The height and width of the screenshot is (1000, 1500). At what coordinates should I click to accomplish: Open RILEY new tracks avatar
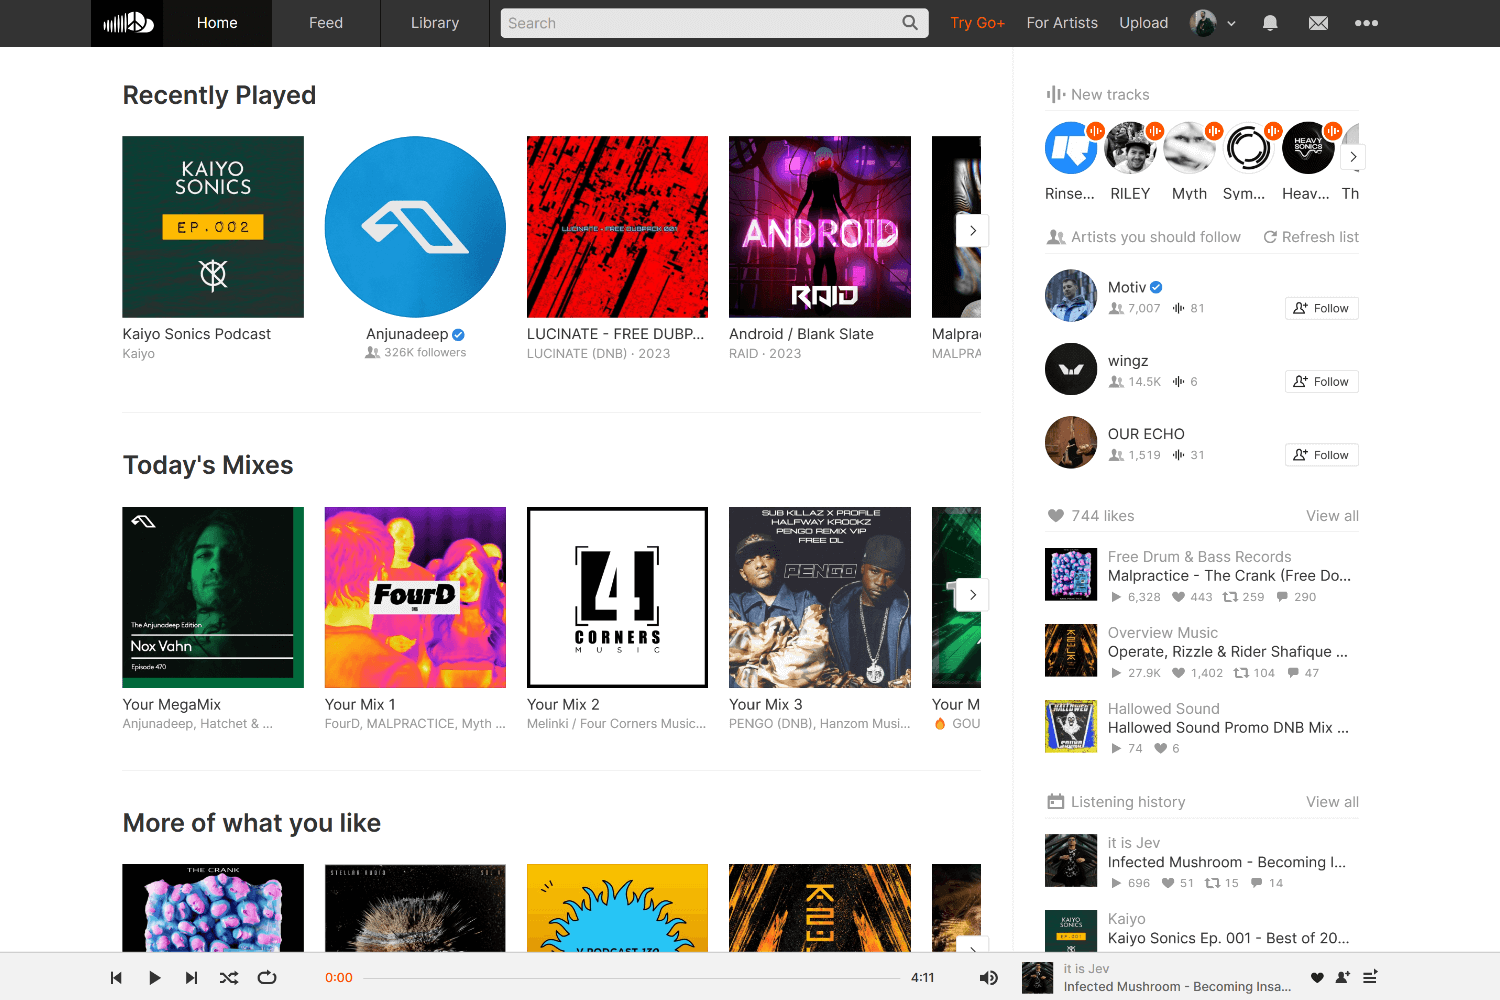(1130, 148)
